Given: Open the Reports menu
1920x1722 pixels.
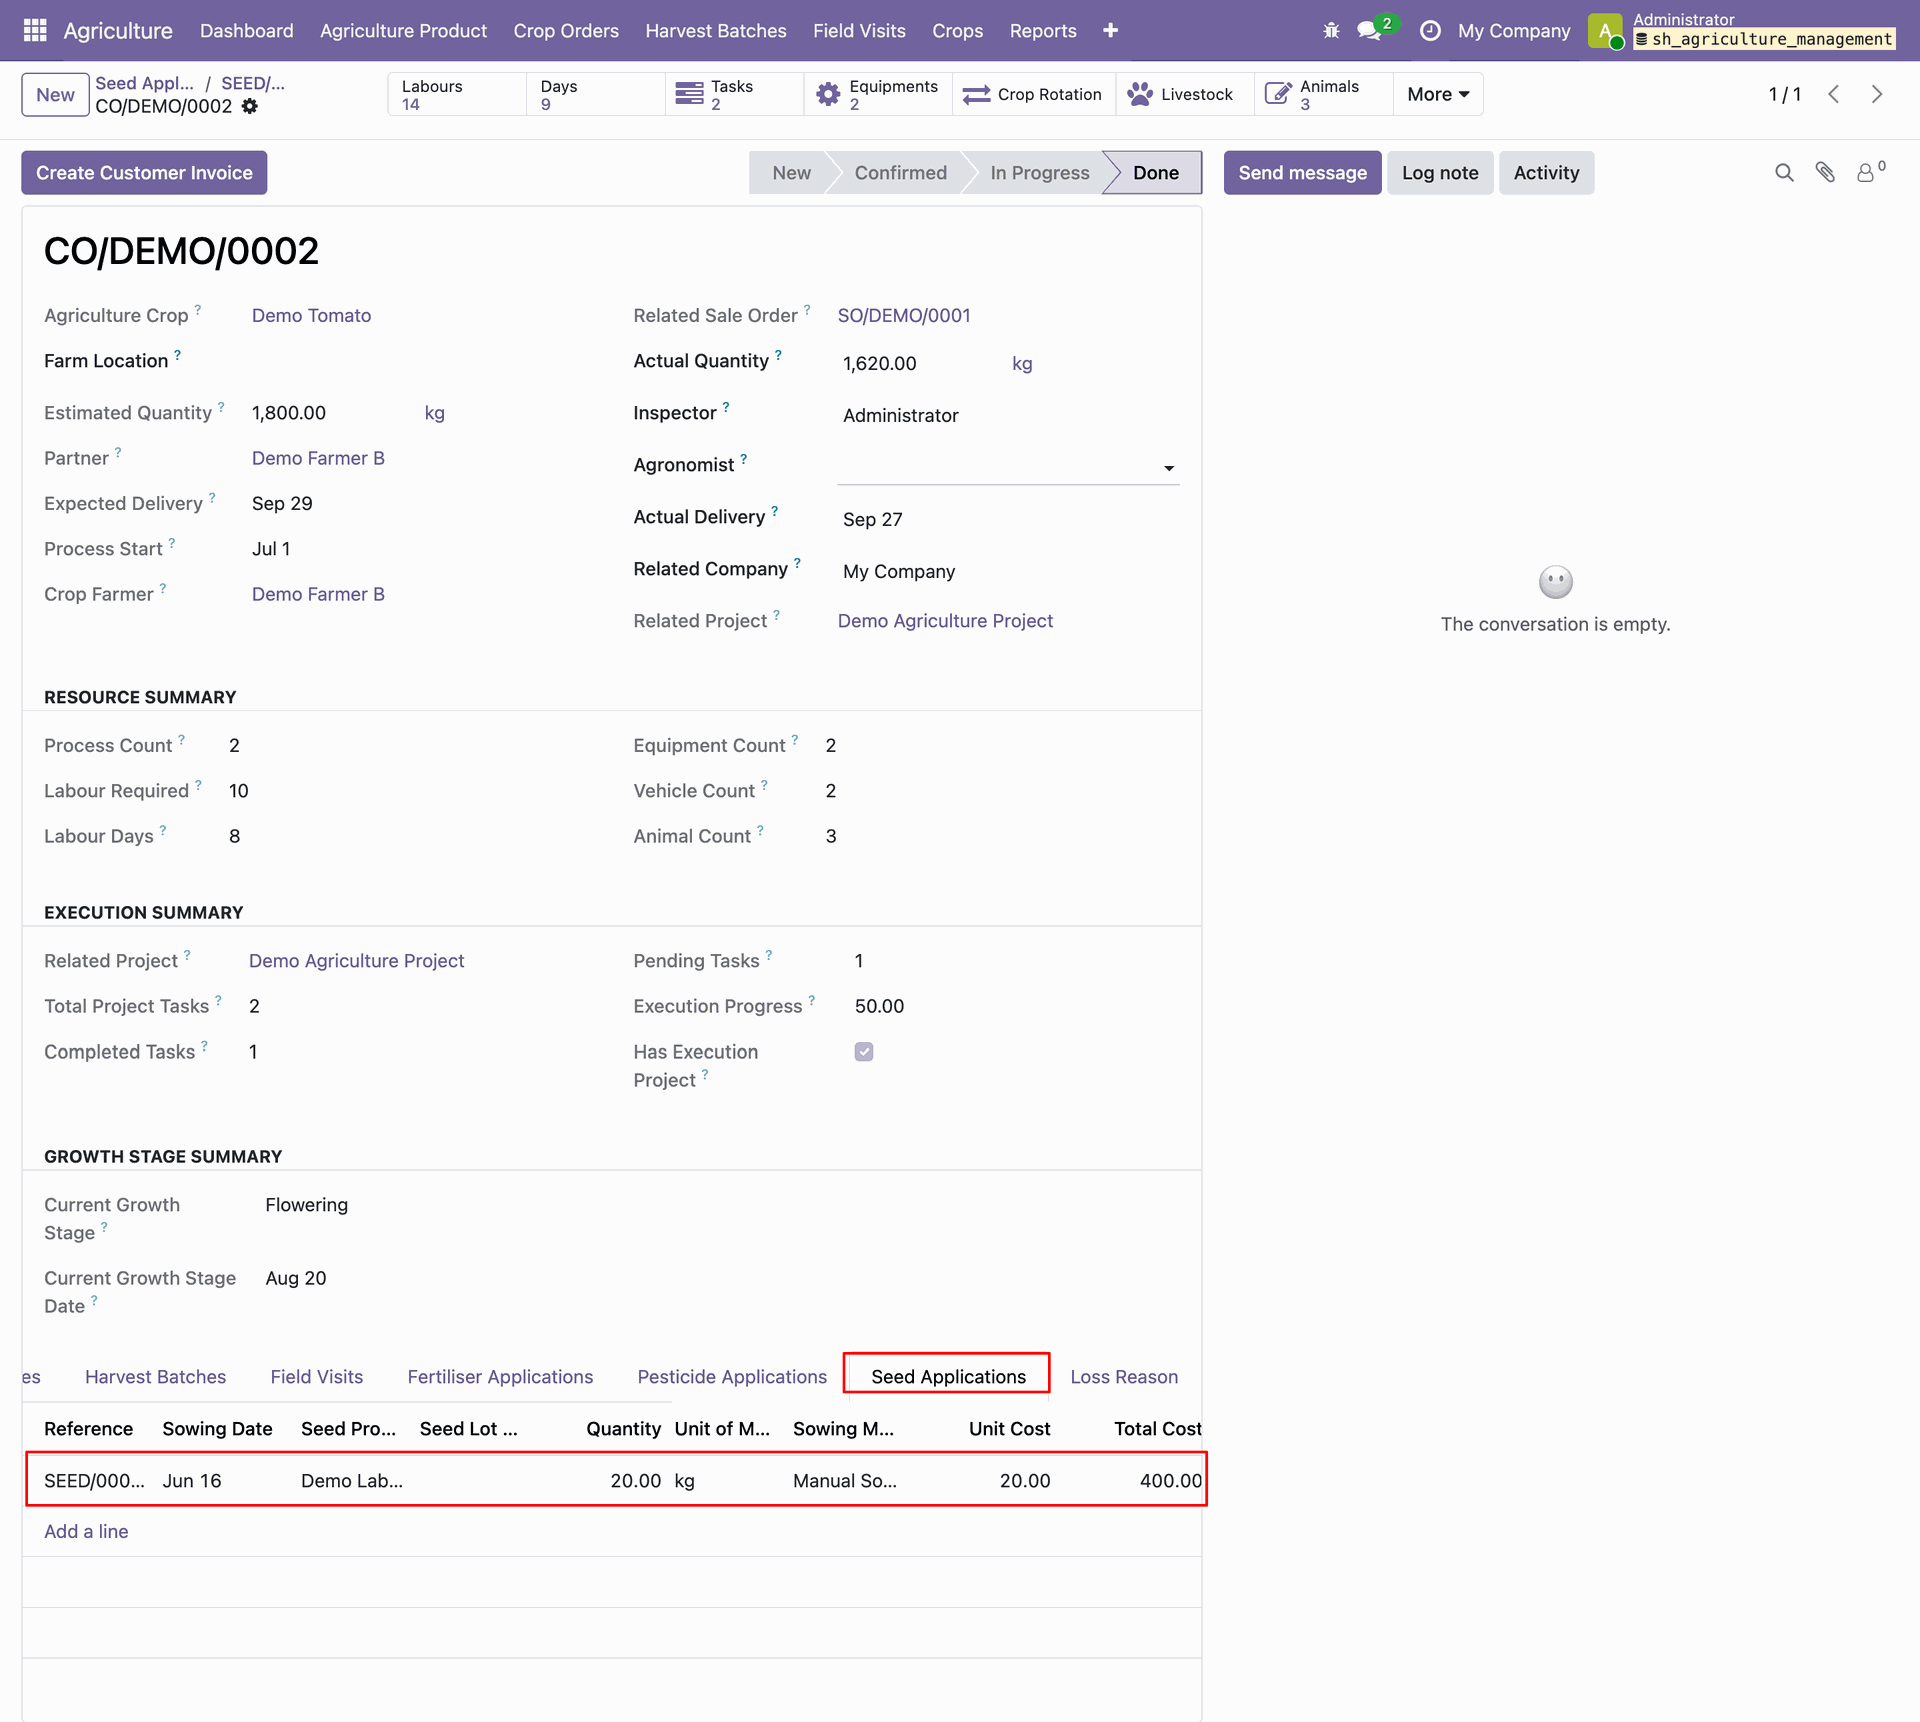Looking at the screenshot, I should click(1043, 31).
